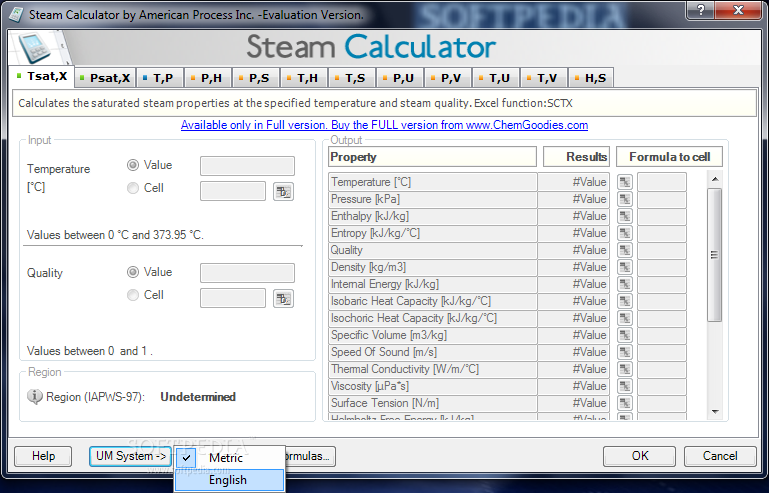The image size is (769, 493).
Task: Click formula-to-cell icon for output Quality row
Action: 625,250
